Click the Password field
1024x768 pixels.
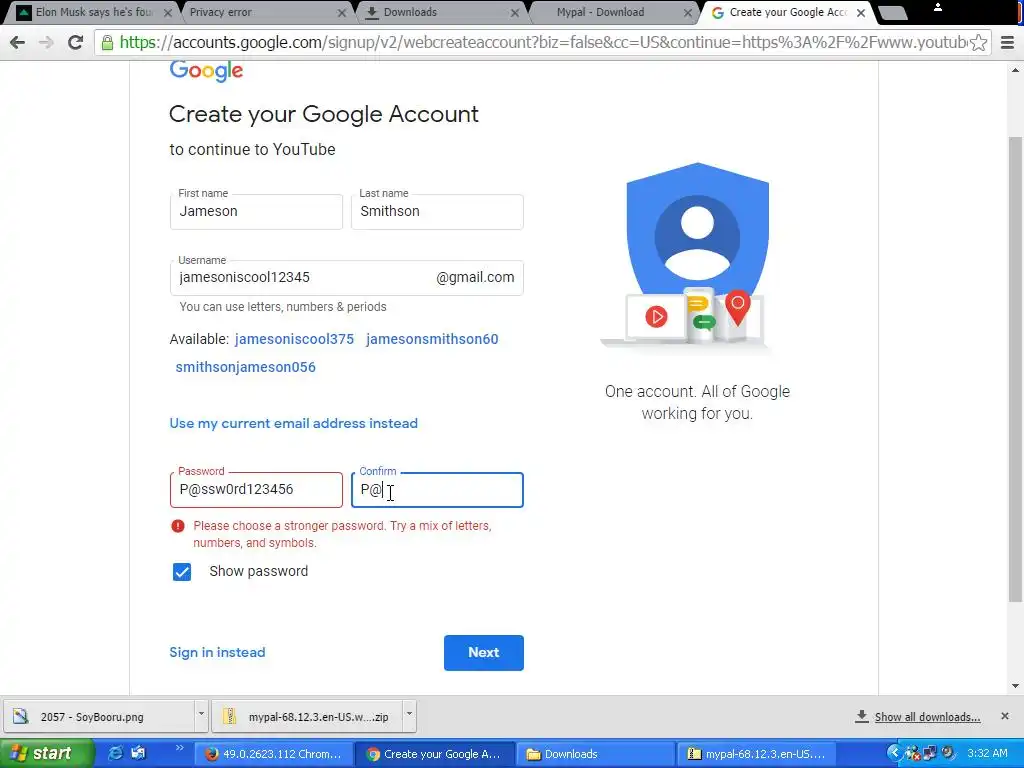256,490
